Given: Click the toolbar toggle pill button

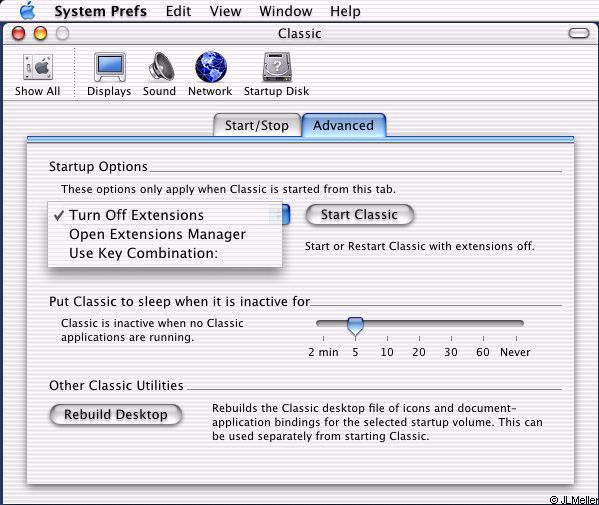Looking at the screenshot, I should pyautogui.click(x=579, y=33).
